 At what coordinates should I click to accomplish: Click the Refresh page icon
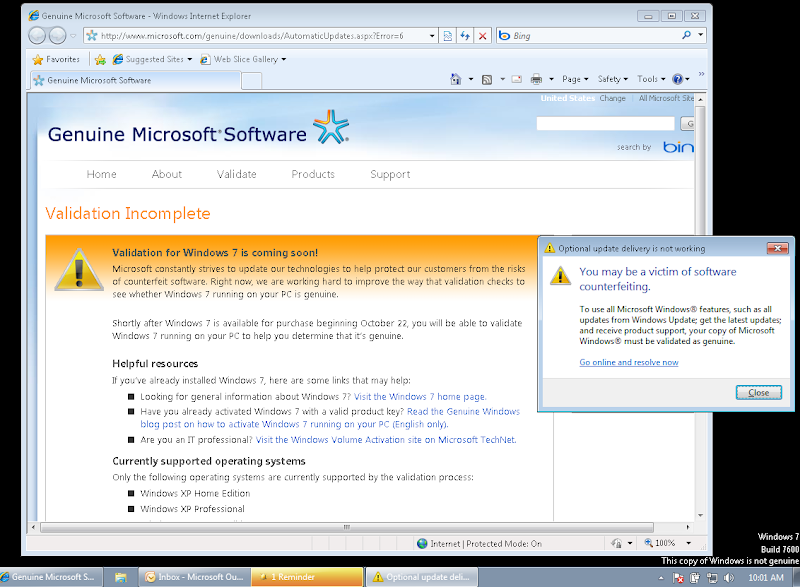pyautogui.click(x=465, y=36)
